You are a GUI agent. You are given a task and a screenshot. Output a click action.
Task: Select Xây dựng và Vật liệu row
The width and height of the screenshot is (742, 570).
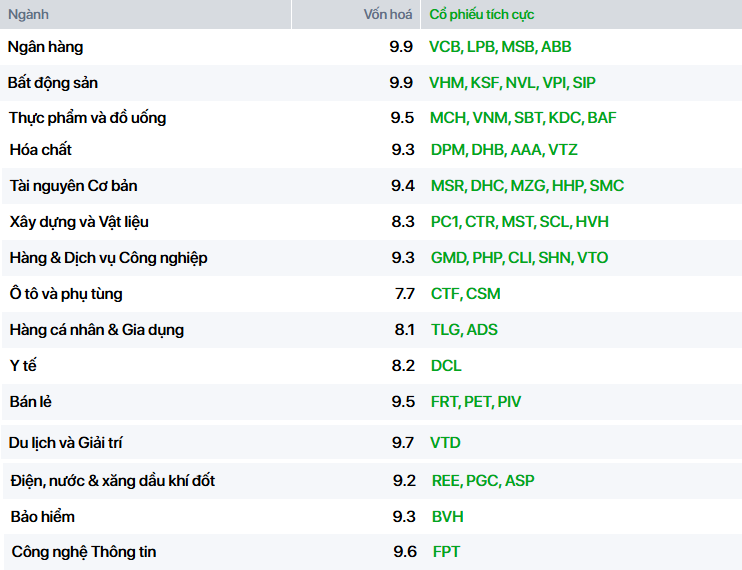(79, 222)
